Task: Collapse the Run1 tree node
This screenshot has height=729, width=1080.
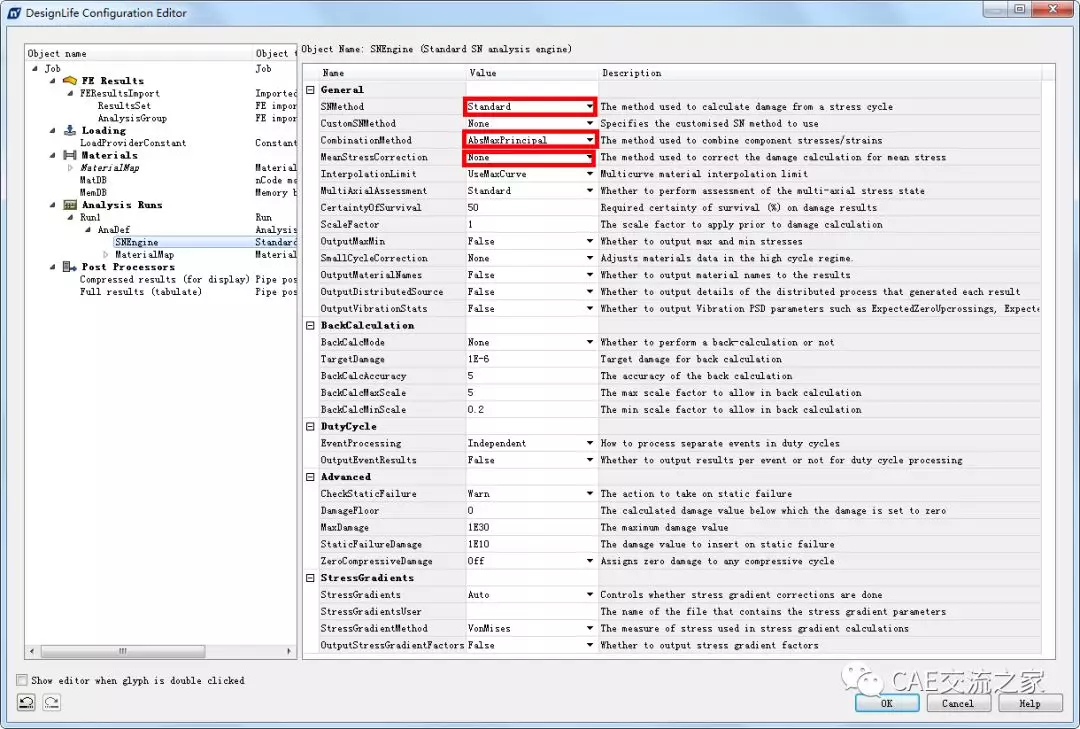Action: [70, 217]
